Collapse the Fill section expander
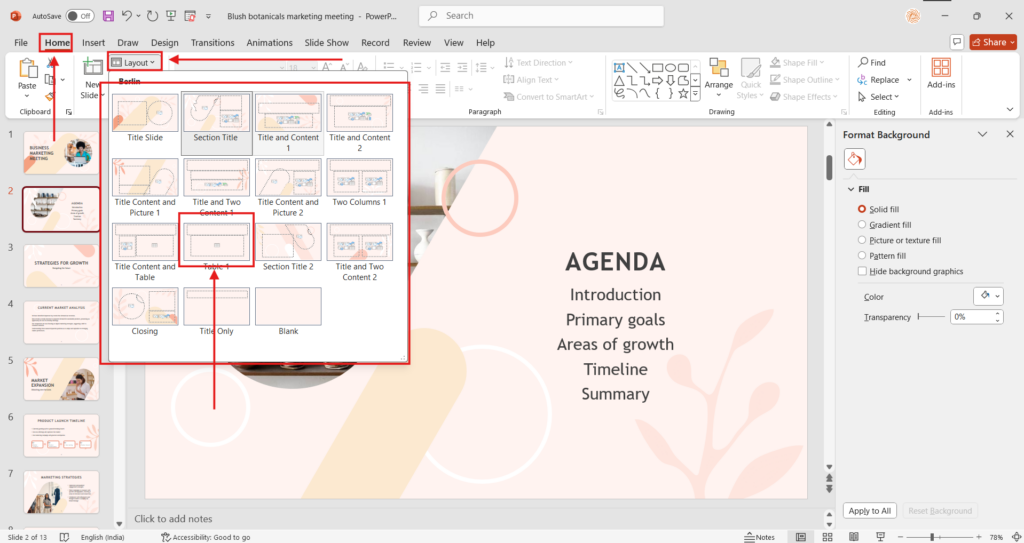 (x=851, y=189)
